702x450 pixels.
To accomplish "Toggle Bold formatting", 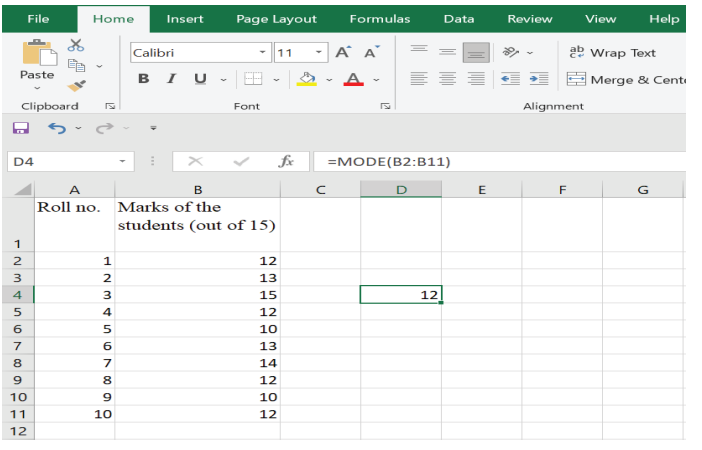I will tap(144, 79).
